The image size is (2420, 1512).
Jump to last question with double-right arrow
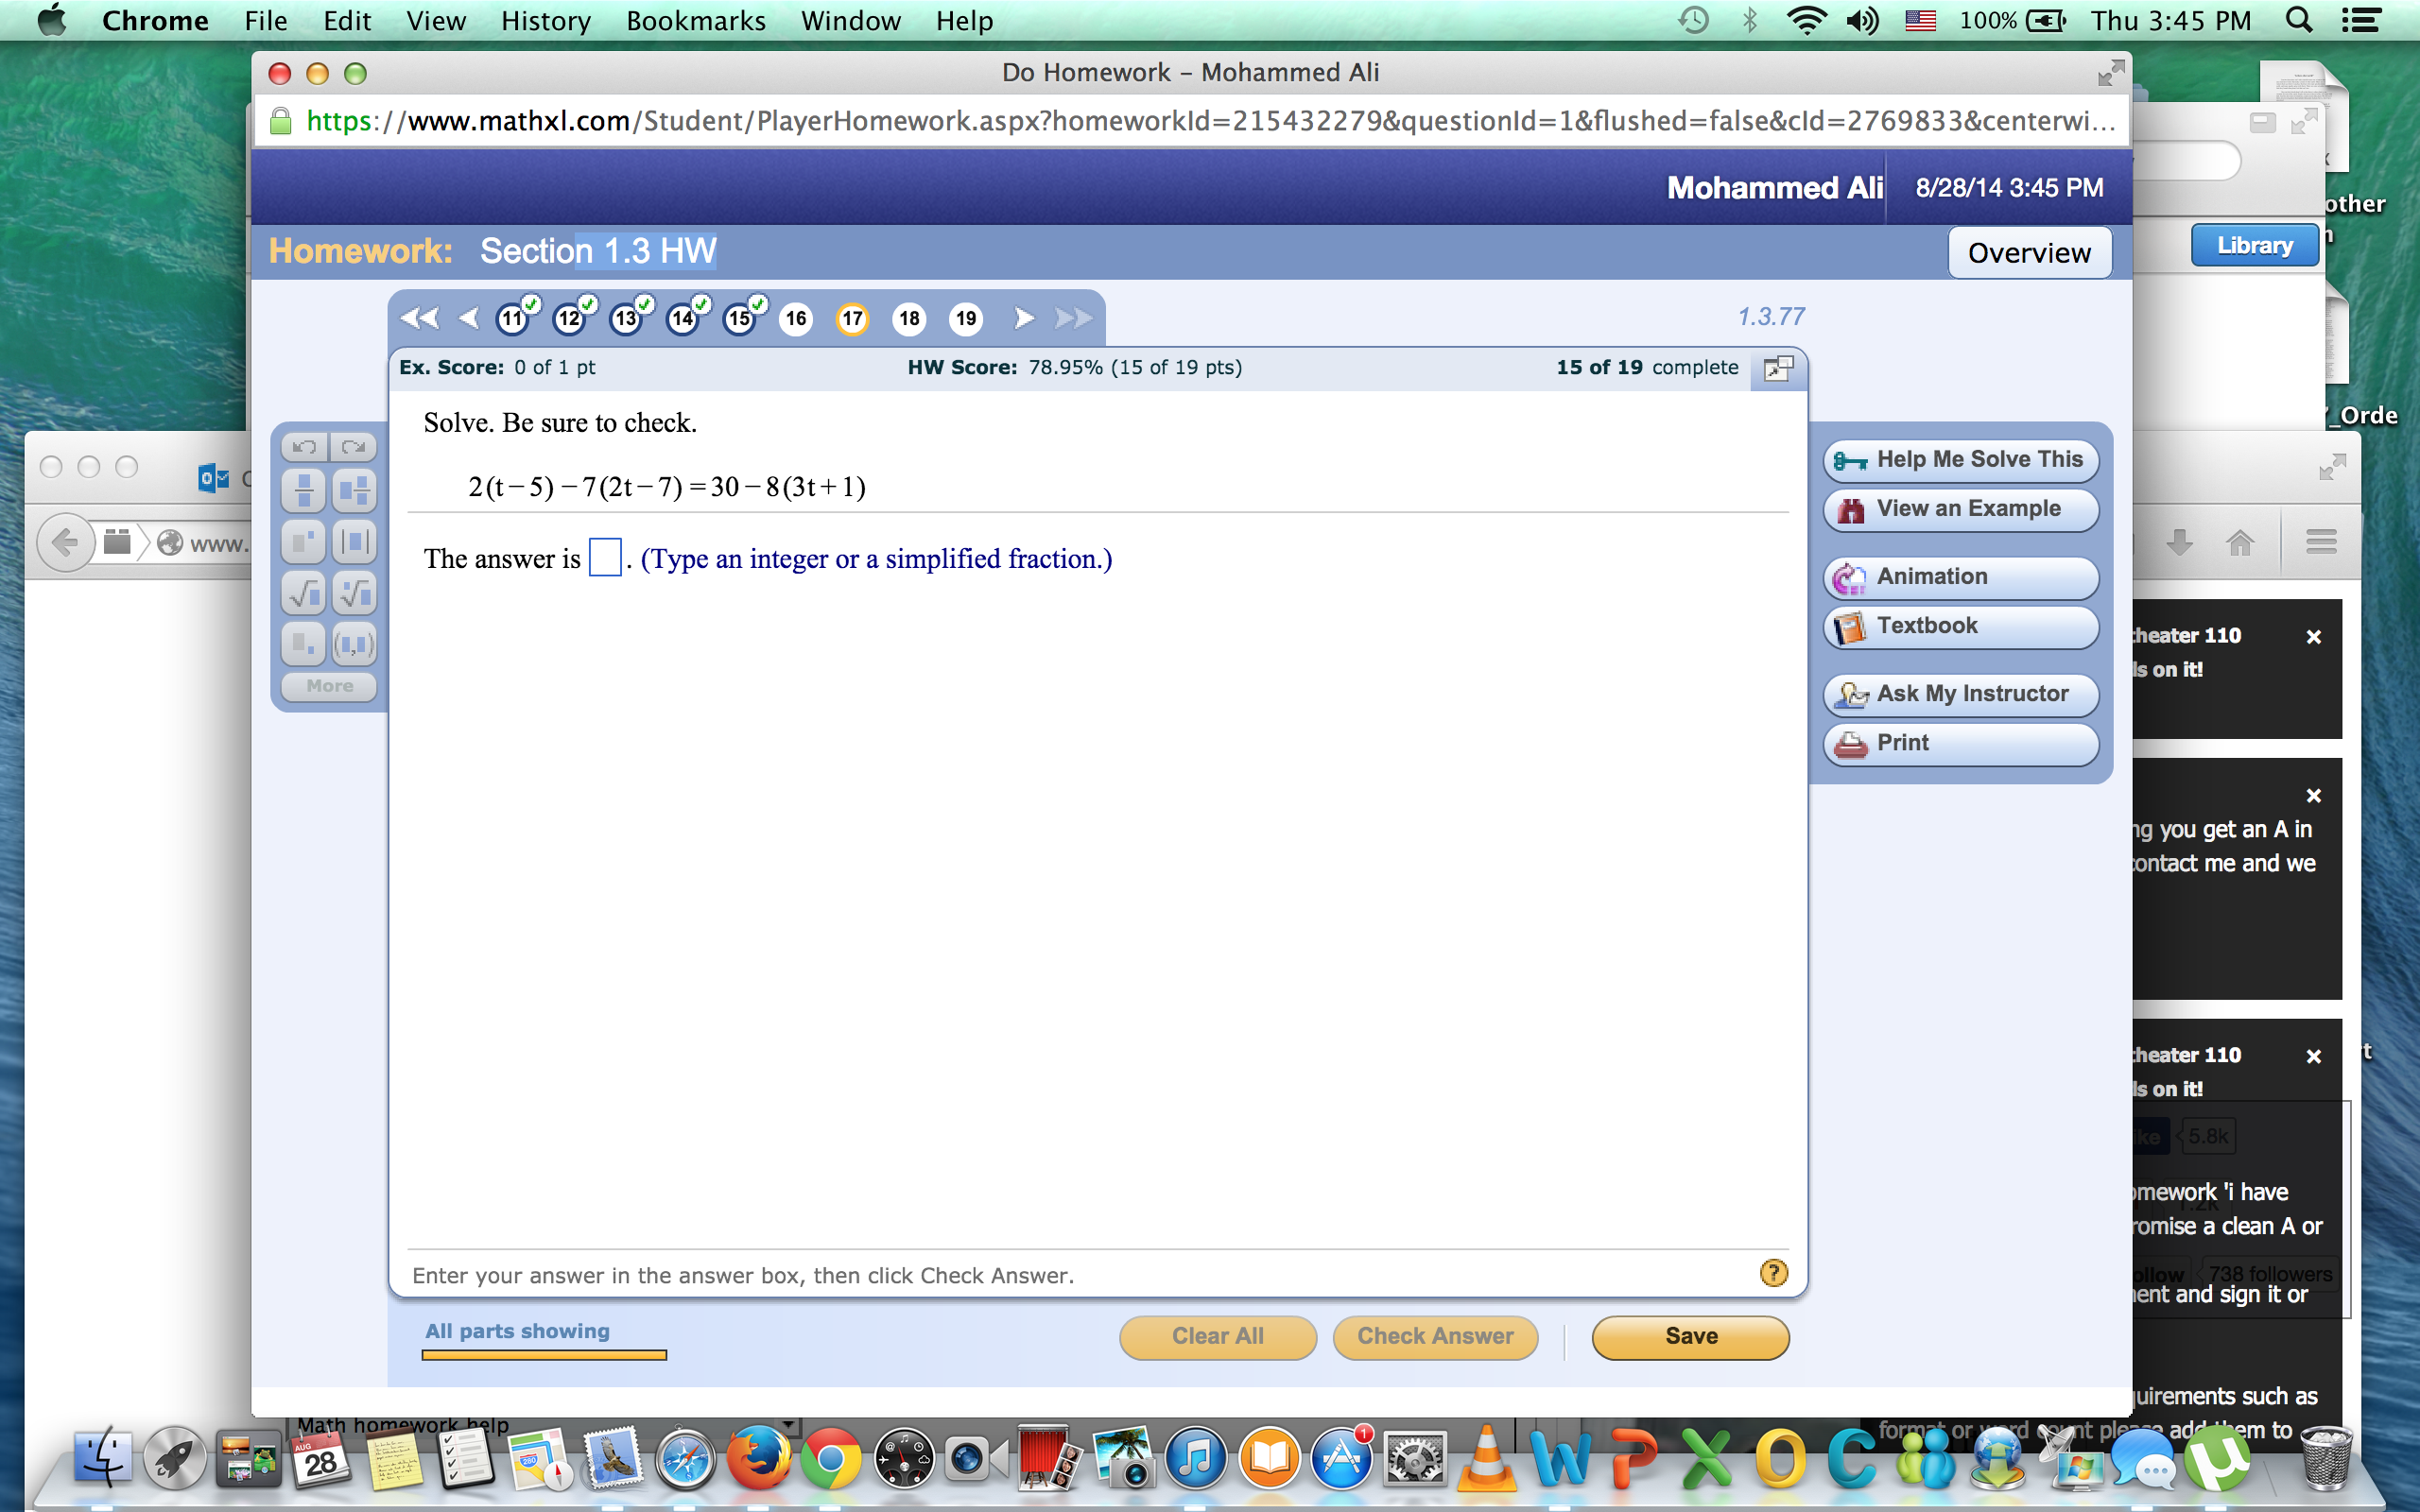click(x=1073, y=318)
